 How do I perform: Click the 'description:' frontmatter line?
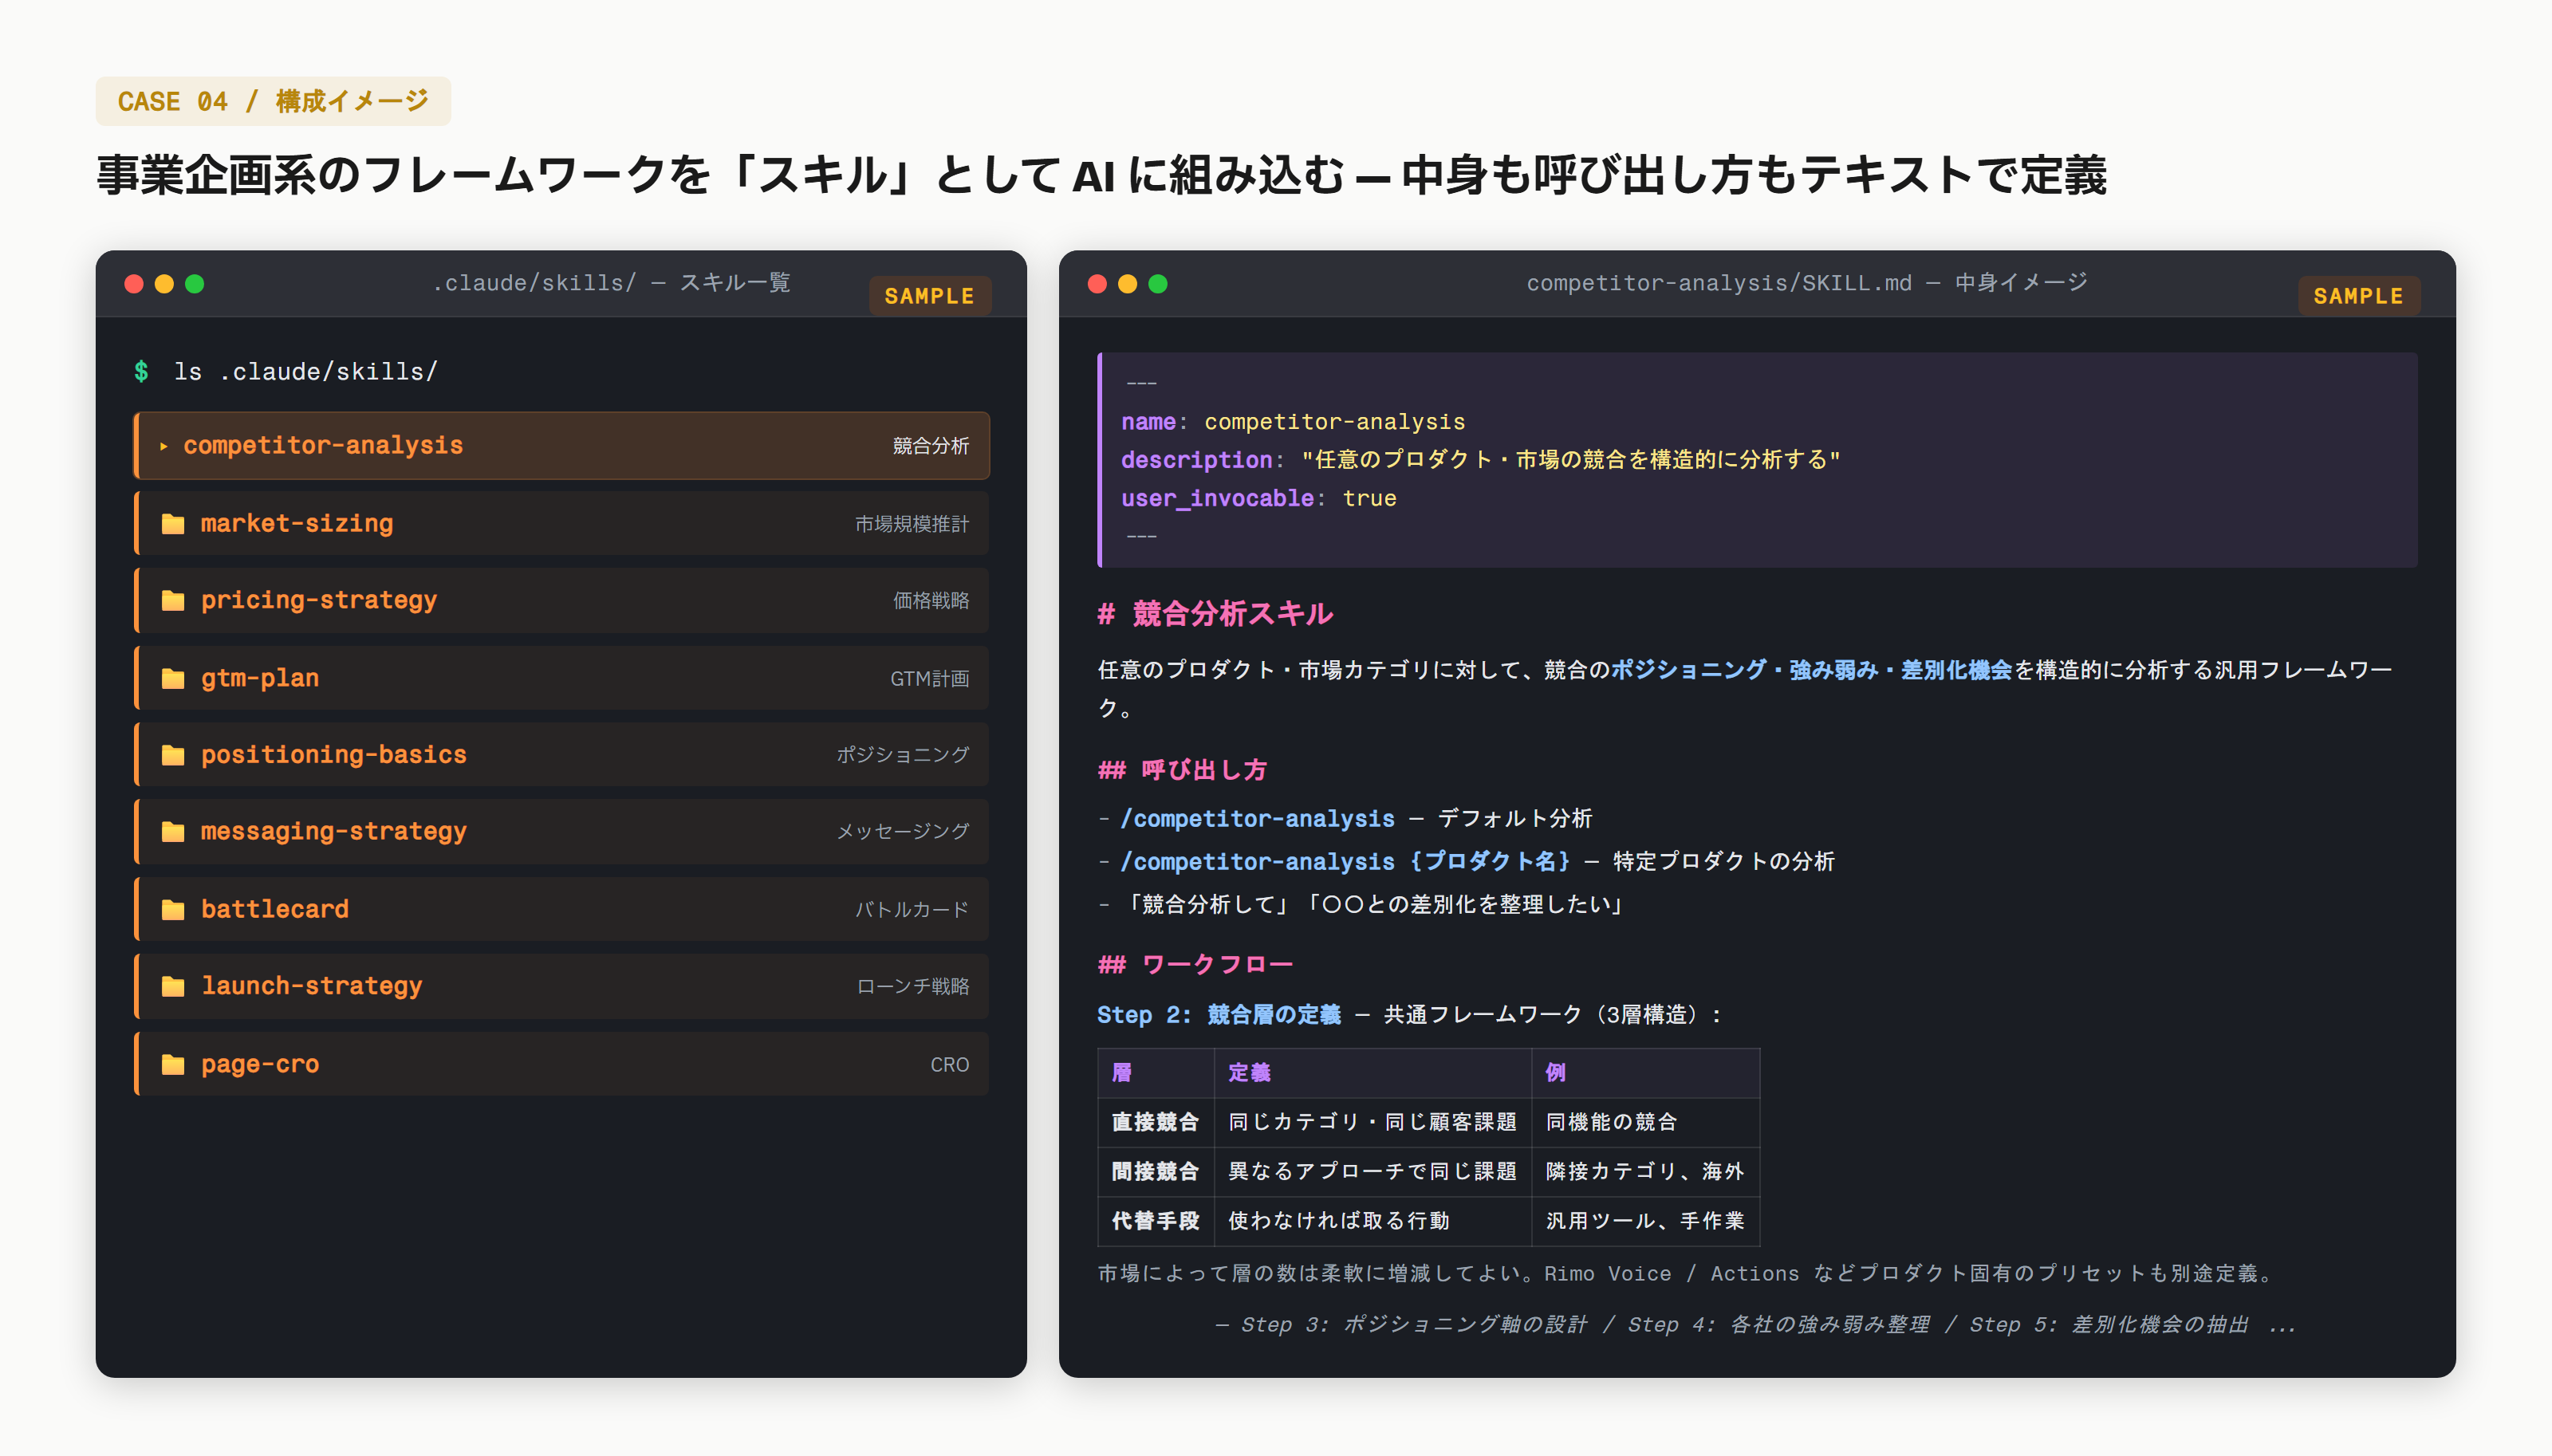1480,460
